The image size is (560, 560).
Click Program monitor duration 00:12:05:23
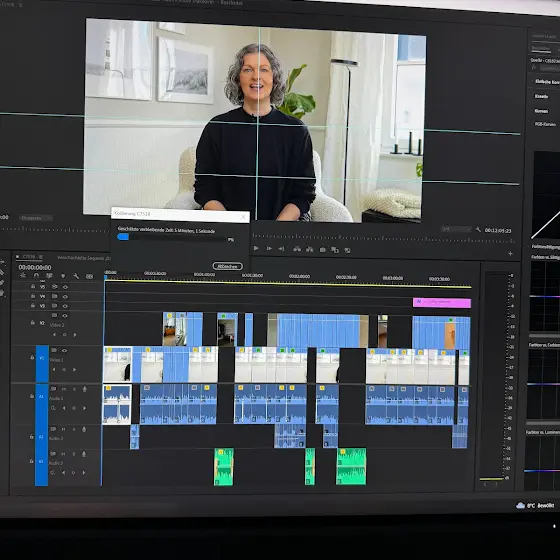pyautogui.click(x=498, y=231)
